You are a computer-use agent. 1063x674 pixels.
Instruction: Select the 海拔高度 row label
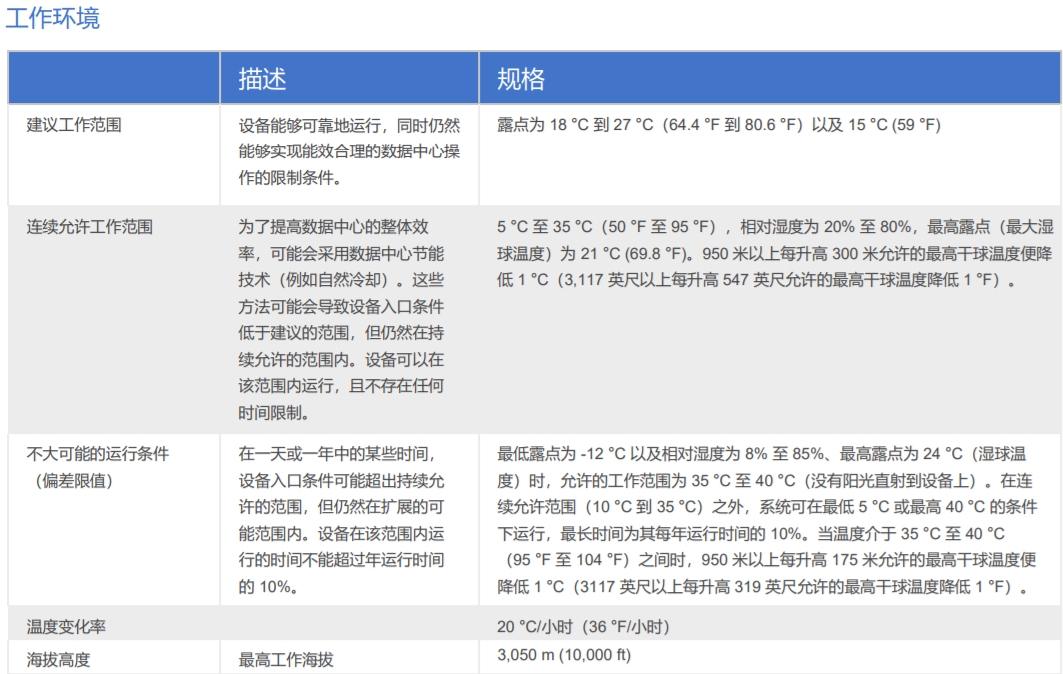(59, 659)
